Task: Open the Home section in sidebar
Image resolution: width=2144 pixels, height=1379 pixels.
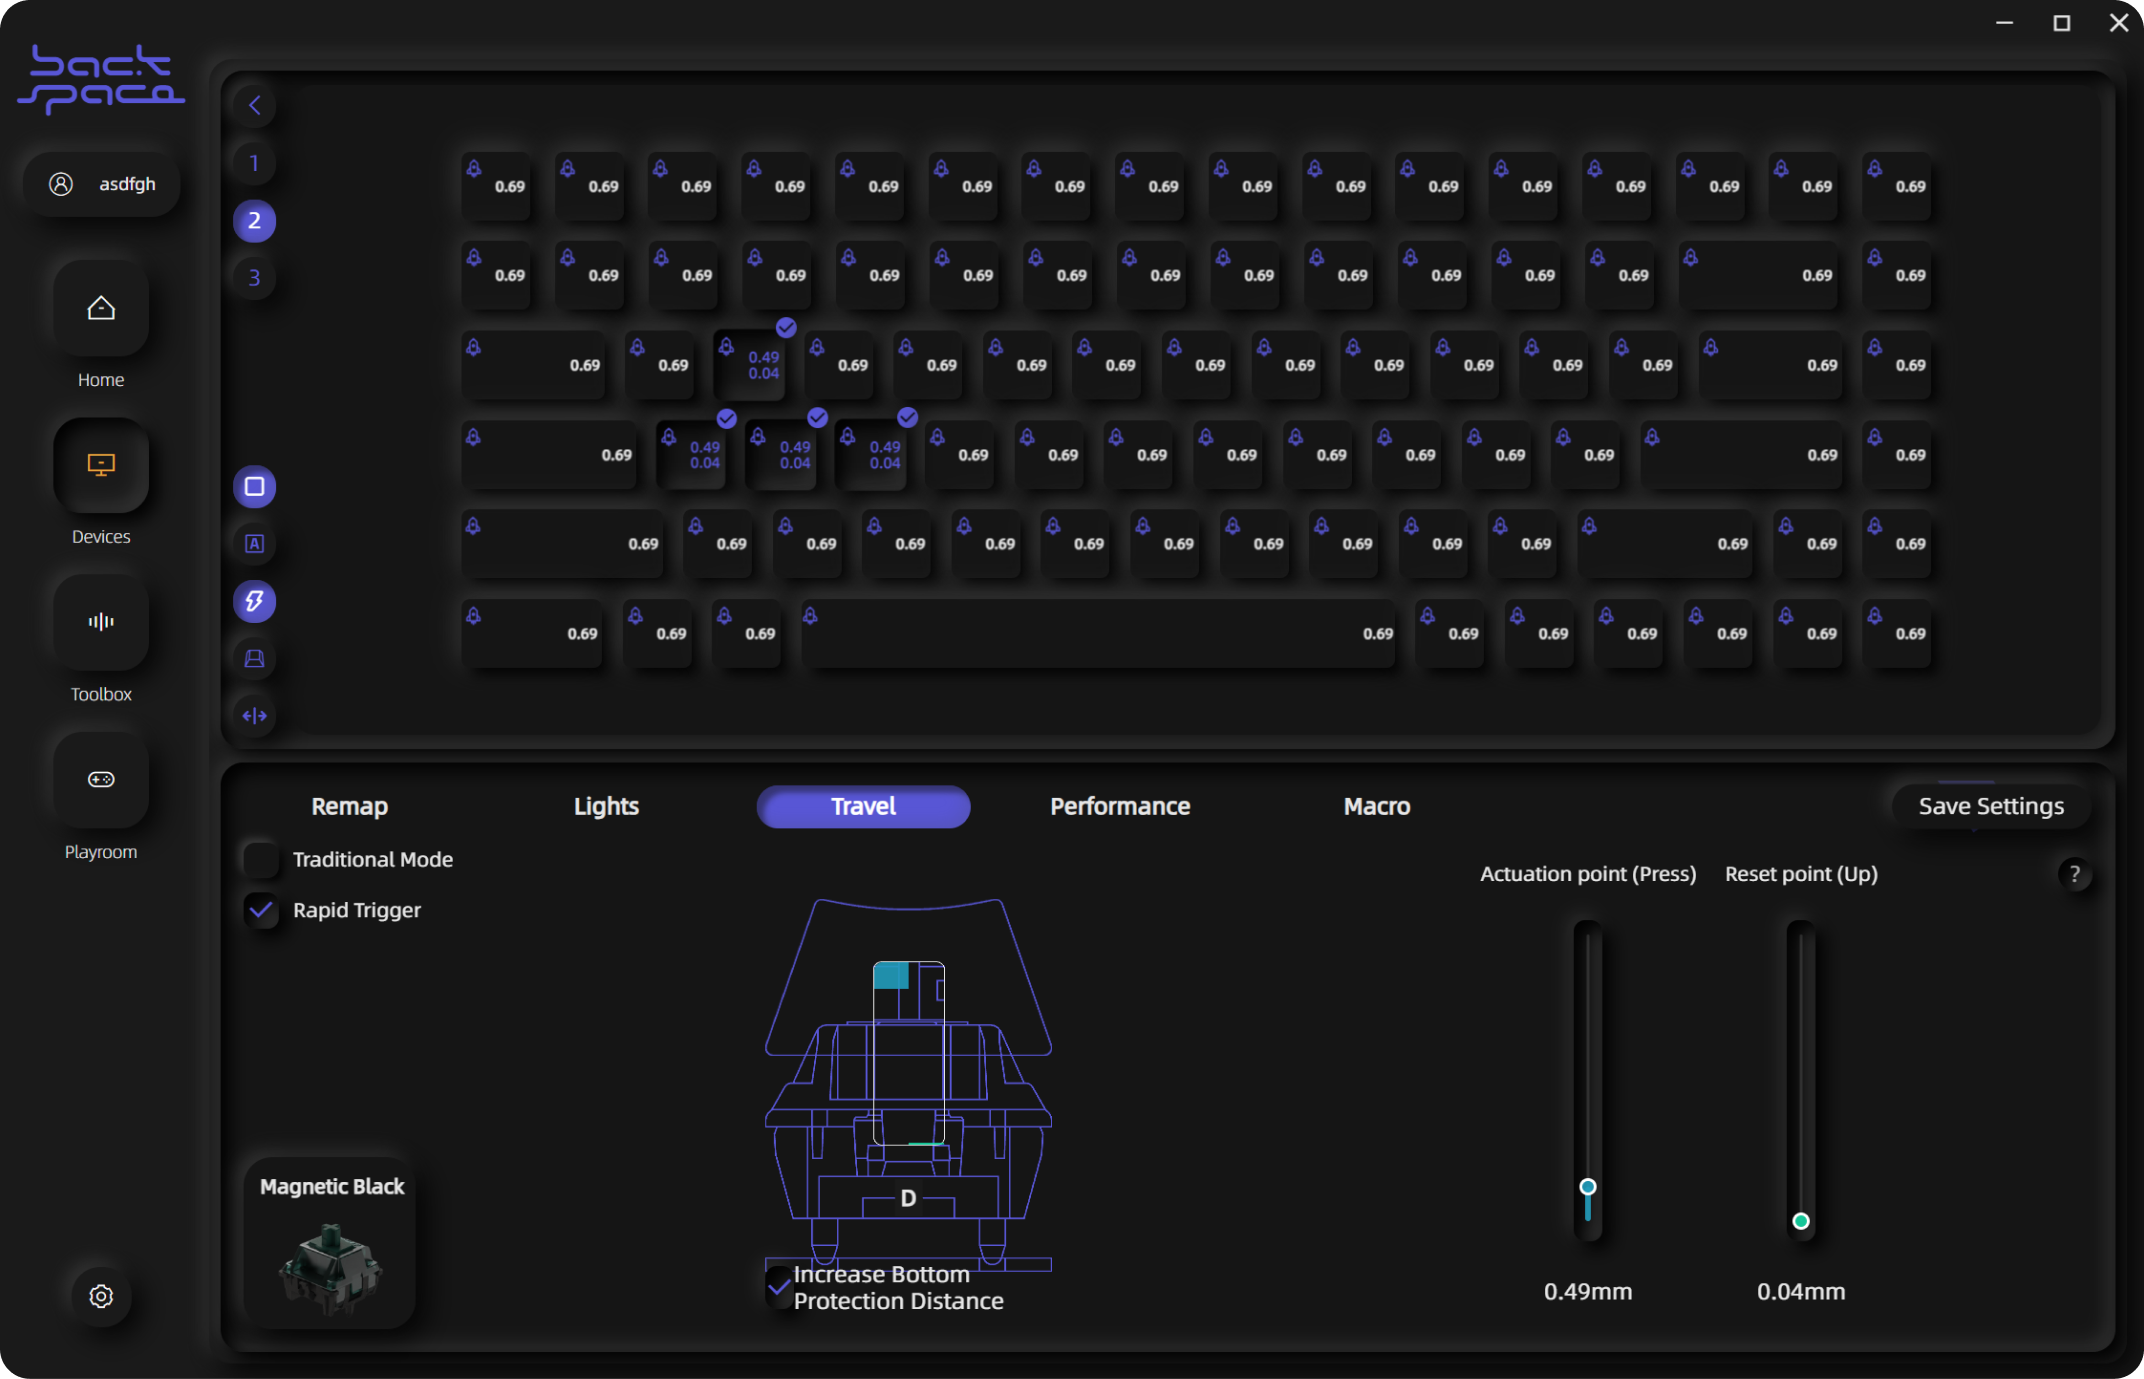Action: 101,309
